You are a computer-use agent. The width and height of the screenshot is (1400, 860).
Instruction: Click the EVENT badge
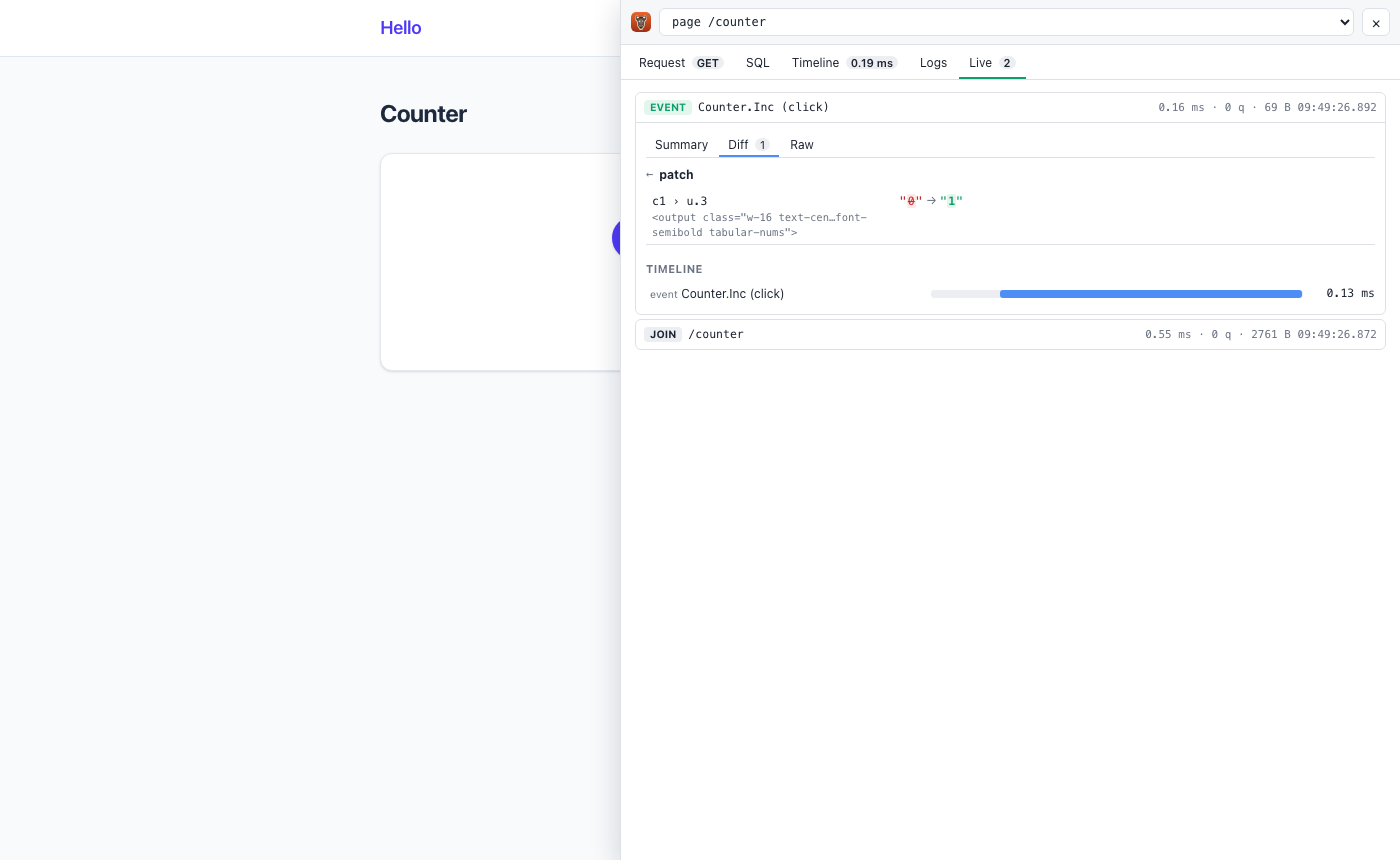667,107
